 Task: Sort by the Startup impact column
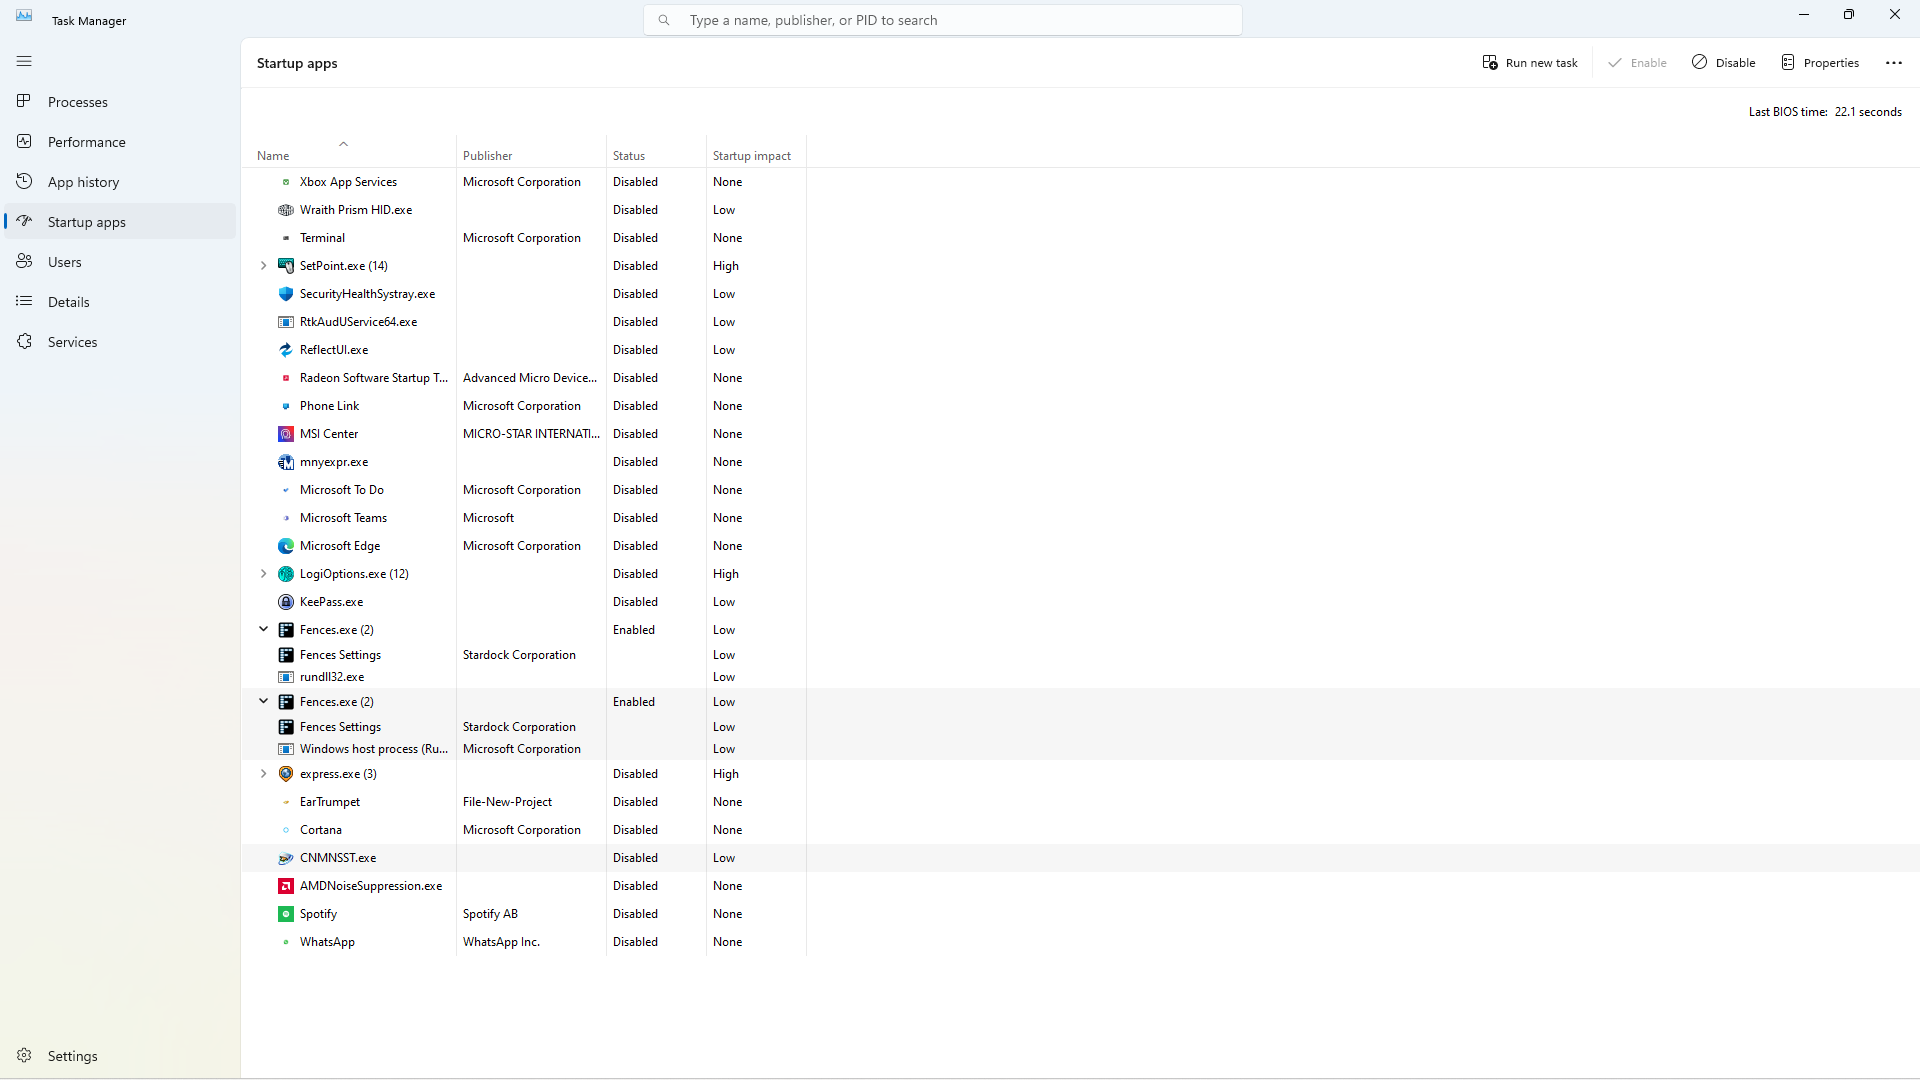click(752, 156)
